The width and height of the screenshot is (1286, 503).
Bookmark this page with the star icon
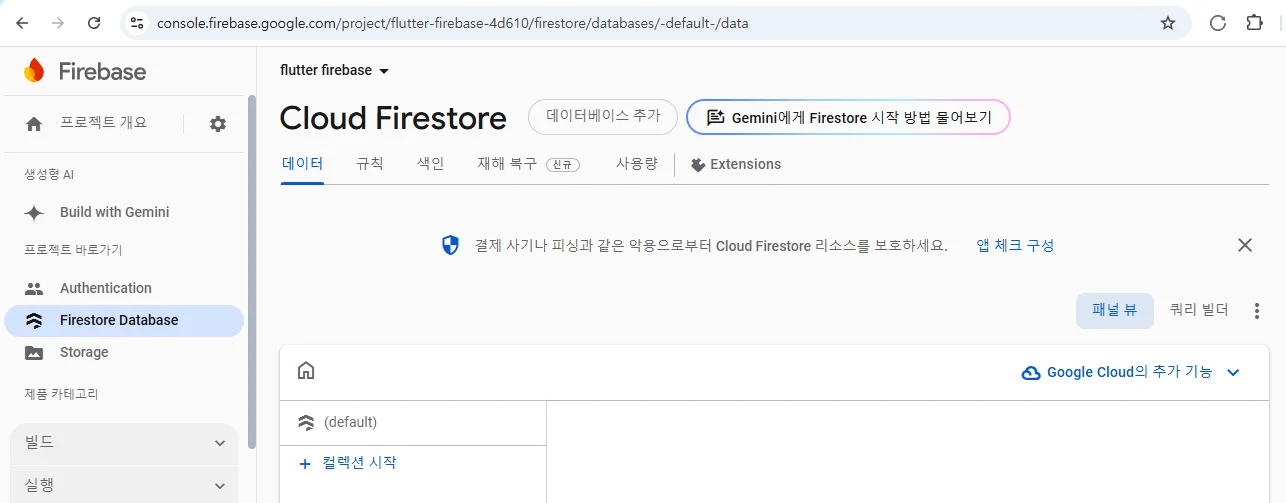click(1167, 23)
